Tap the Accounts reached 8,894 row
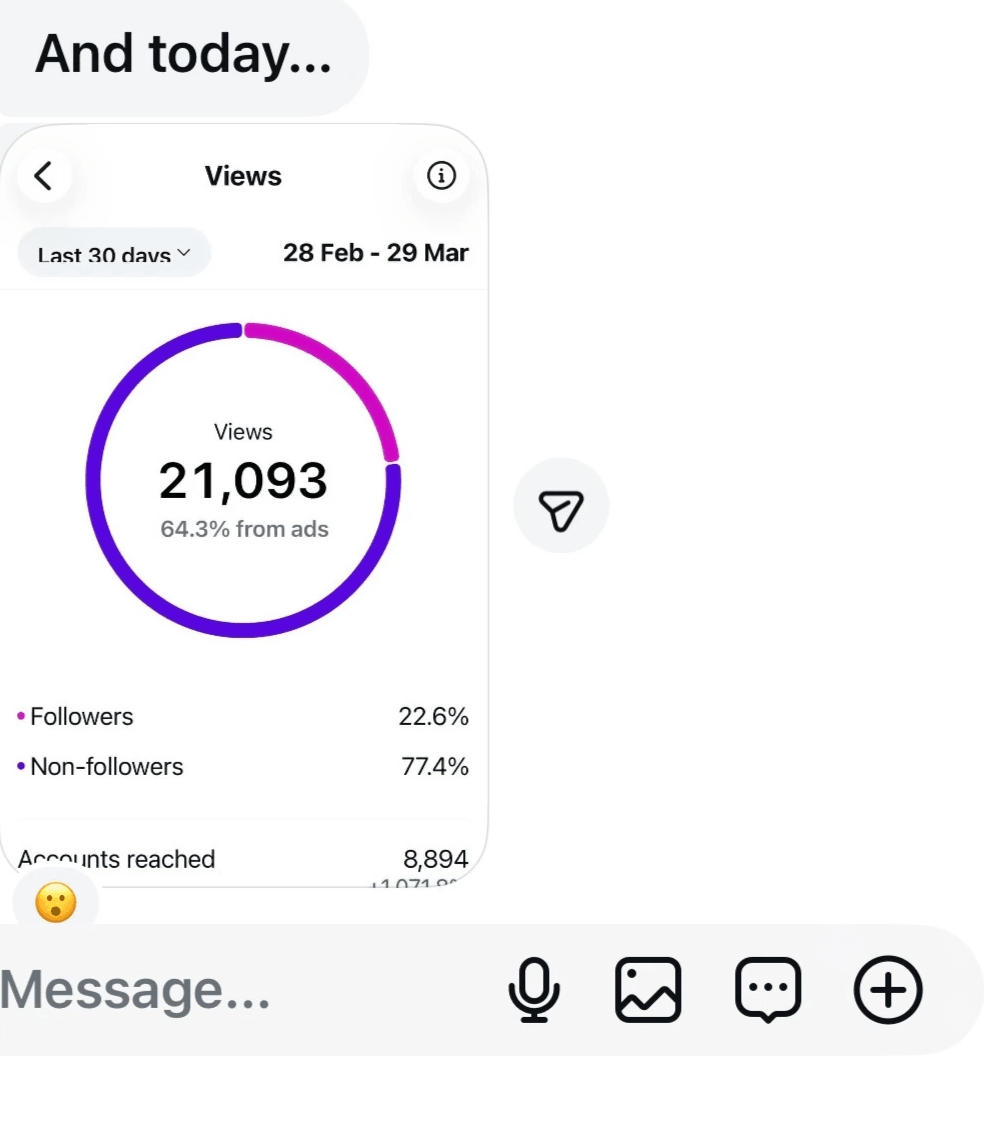 click(x=243, y=859)
